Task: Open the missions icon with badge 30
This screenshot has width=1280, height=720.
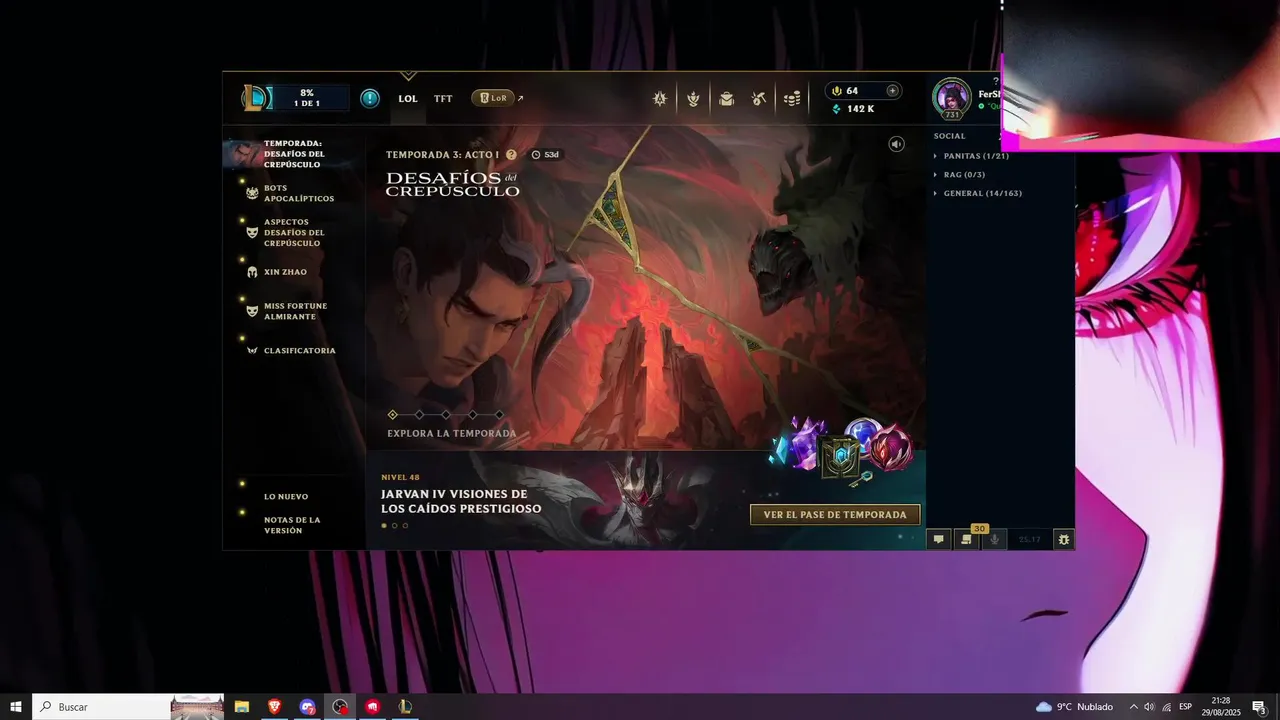Action: (966, 539)
